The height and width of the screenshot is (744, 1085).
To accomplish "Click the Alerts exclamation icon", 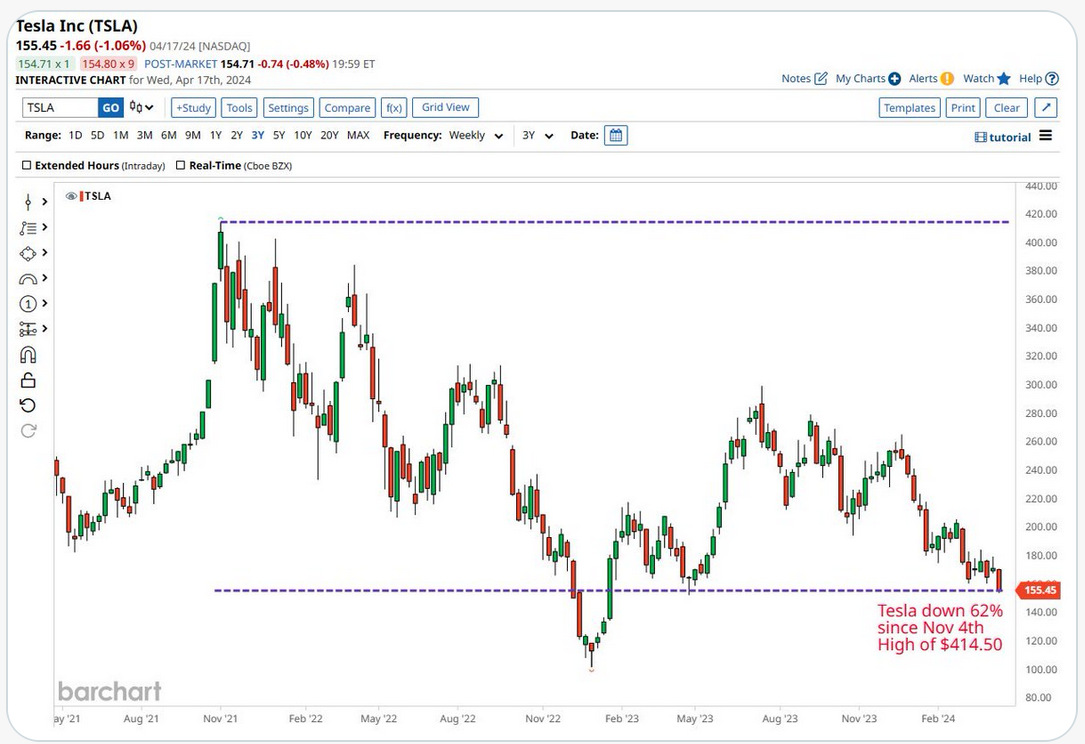I will (947, 79).
